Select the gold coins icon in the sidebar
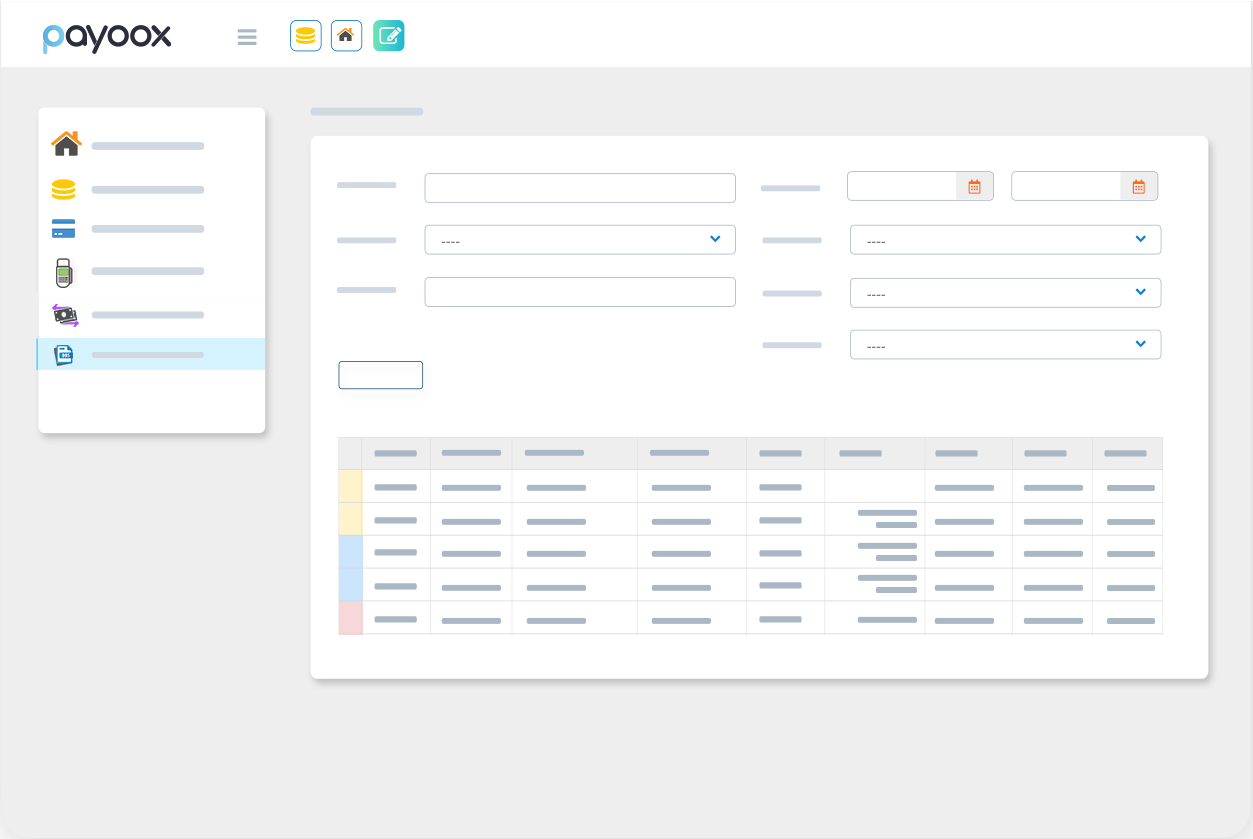Screen dimensions: 1253x839 click(64, 189)
